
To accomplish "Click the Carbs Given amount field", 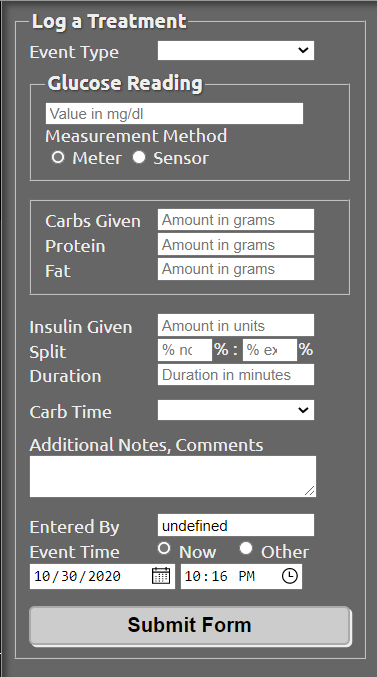I will click(236, 220).
